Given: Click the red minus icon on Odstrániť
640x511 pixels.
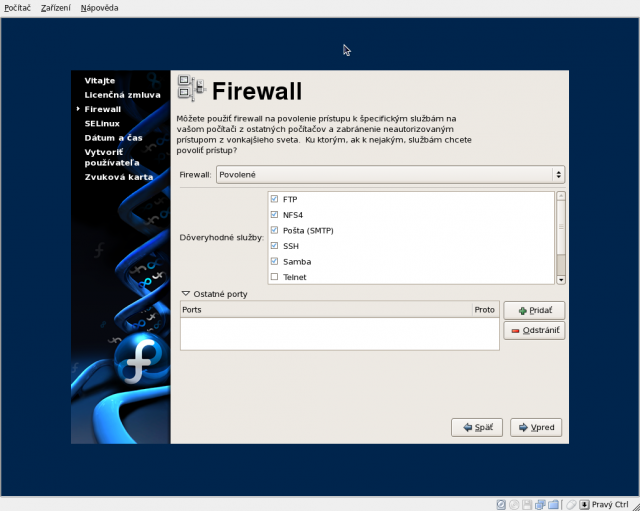Looking at the screenshot, I should pyautogui.click(x=516, y=331).
